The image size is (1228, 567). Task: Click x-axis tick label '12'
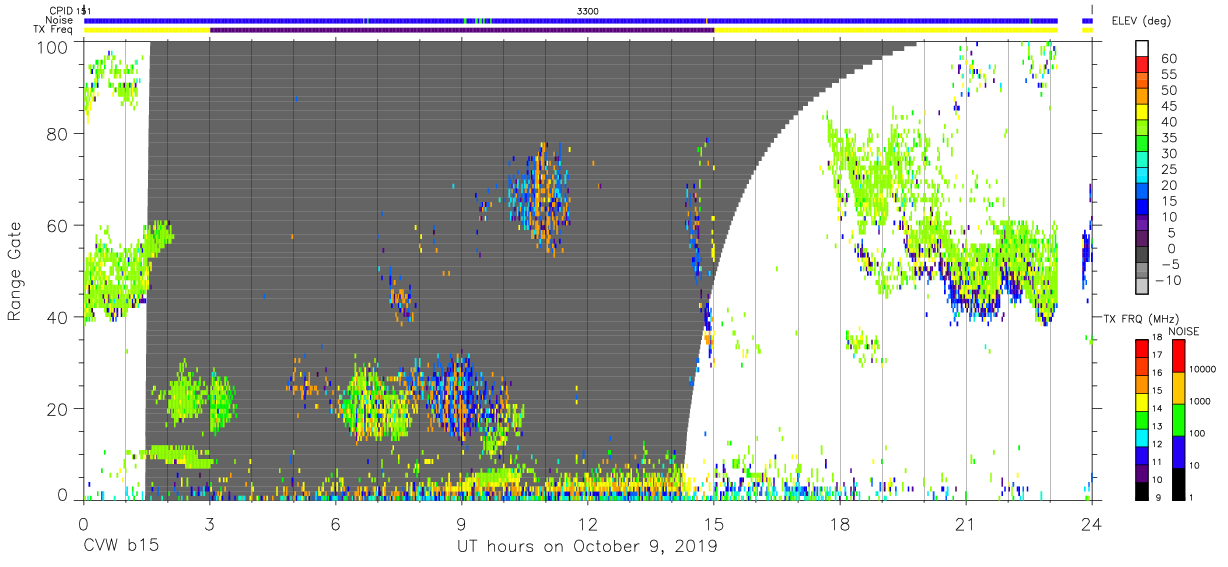click(x=587, y=524)
